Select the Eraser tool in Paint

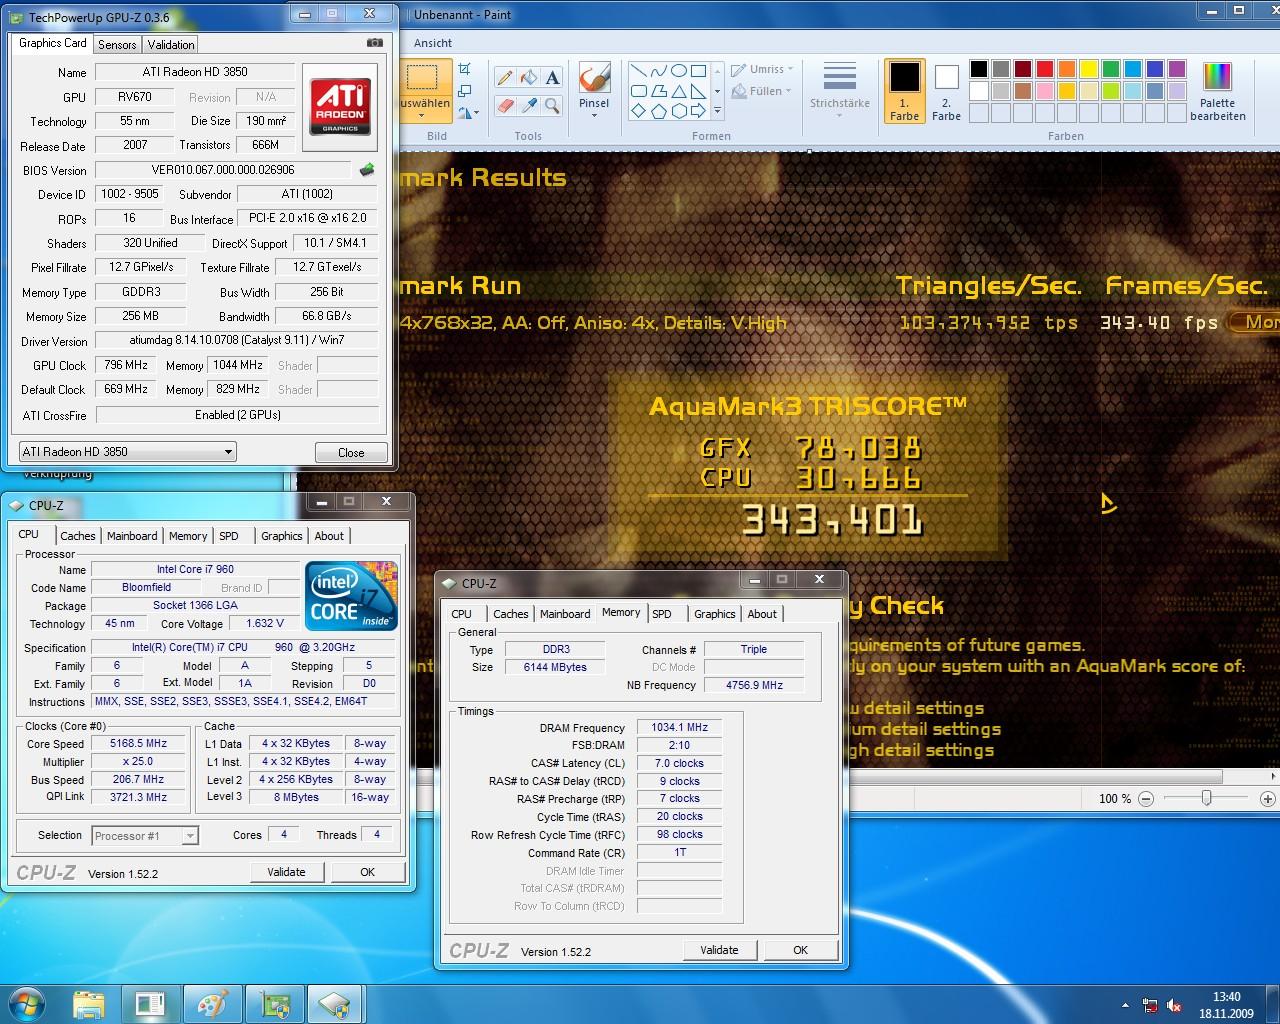tap(505, 104)
